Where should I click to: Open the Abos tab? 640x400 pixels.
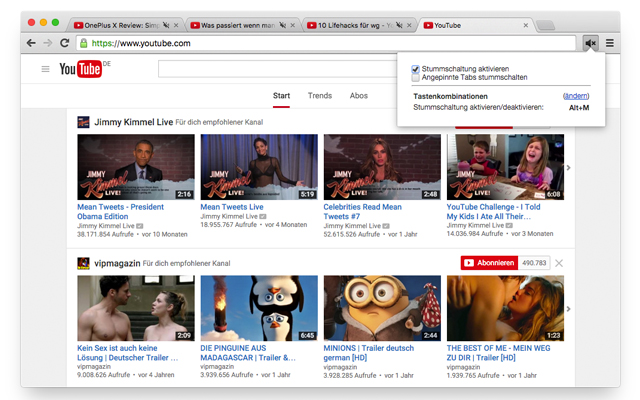[358, 96]
